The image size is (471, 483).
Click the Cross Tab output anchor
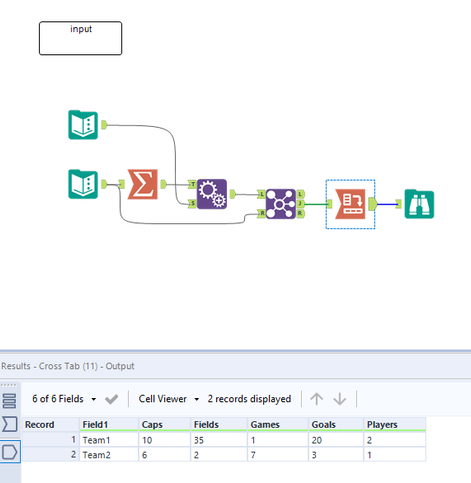[x=373, y=204]
